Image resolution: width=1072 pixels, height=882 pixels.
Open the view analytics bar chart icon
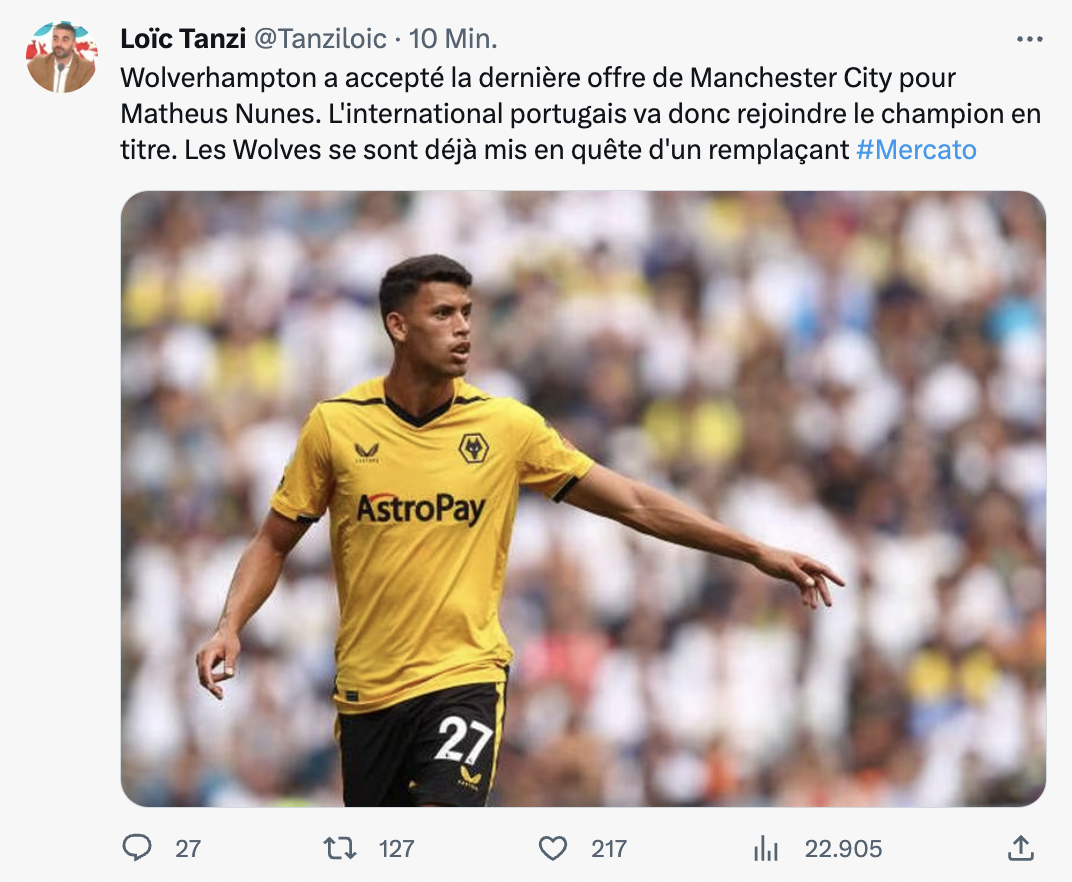(x=766, y=849)
